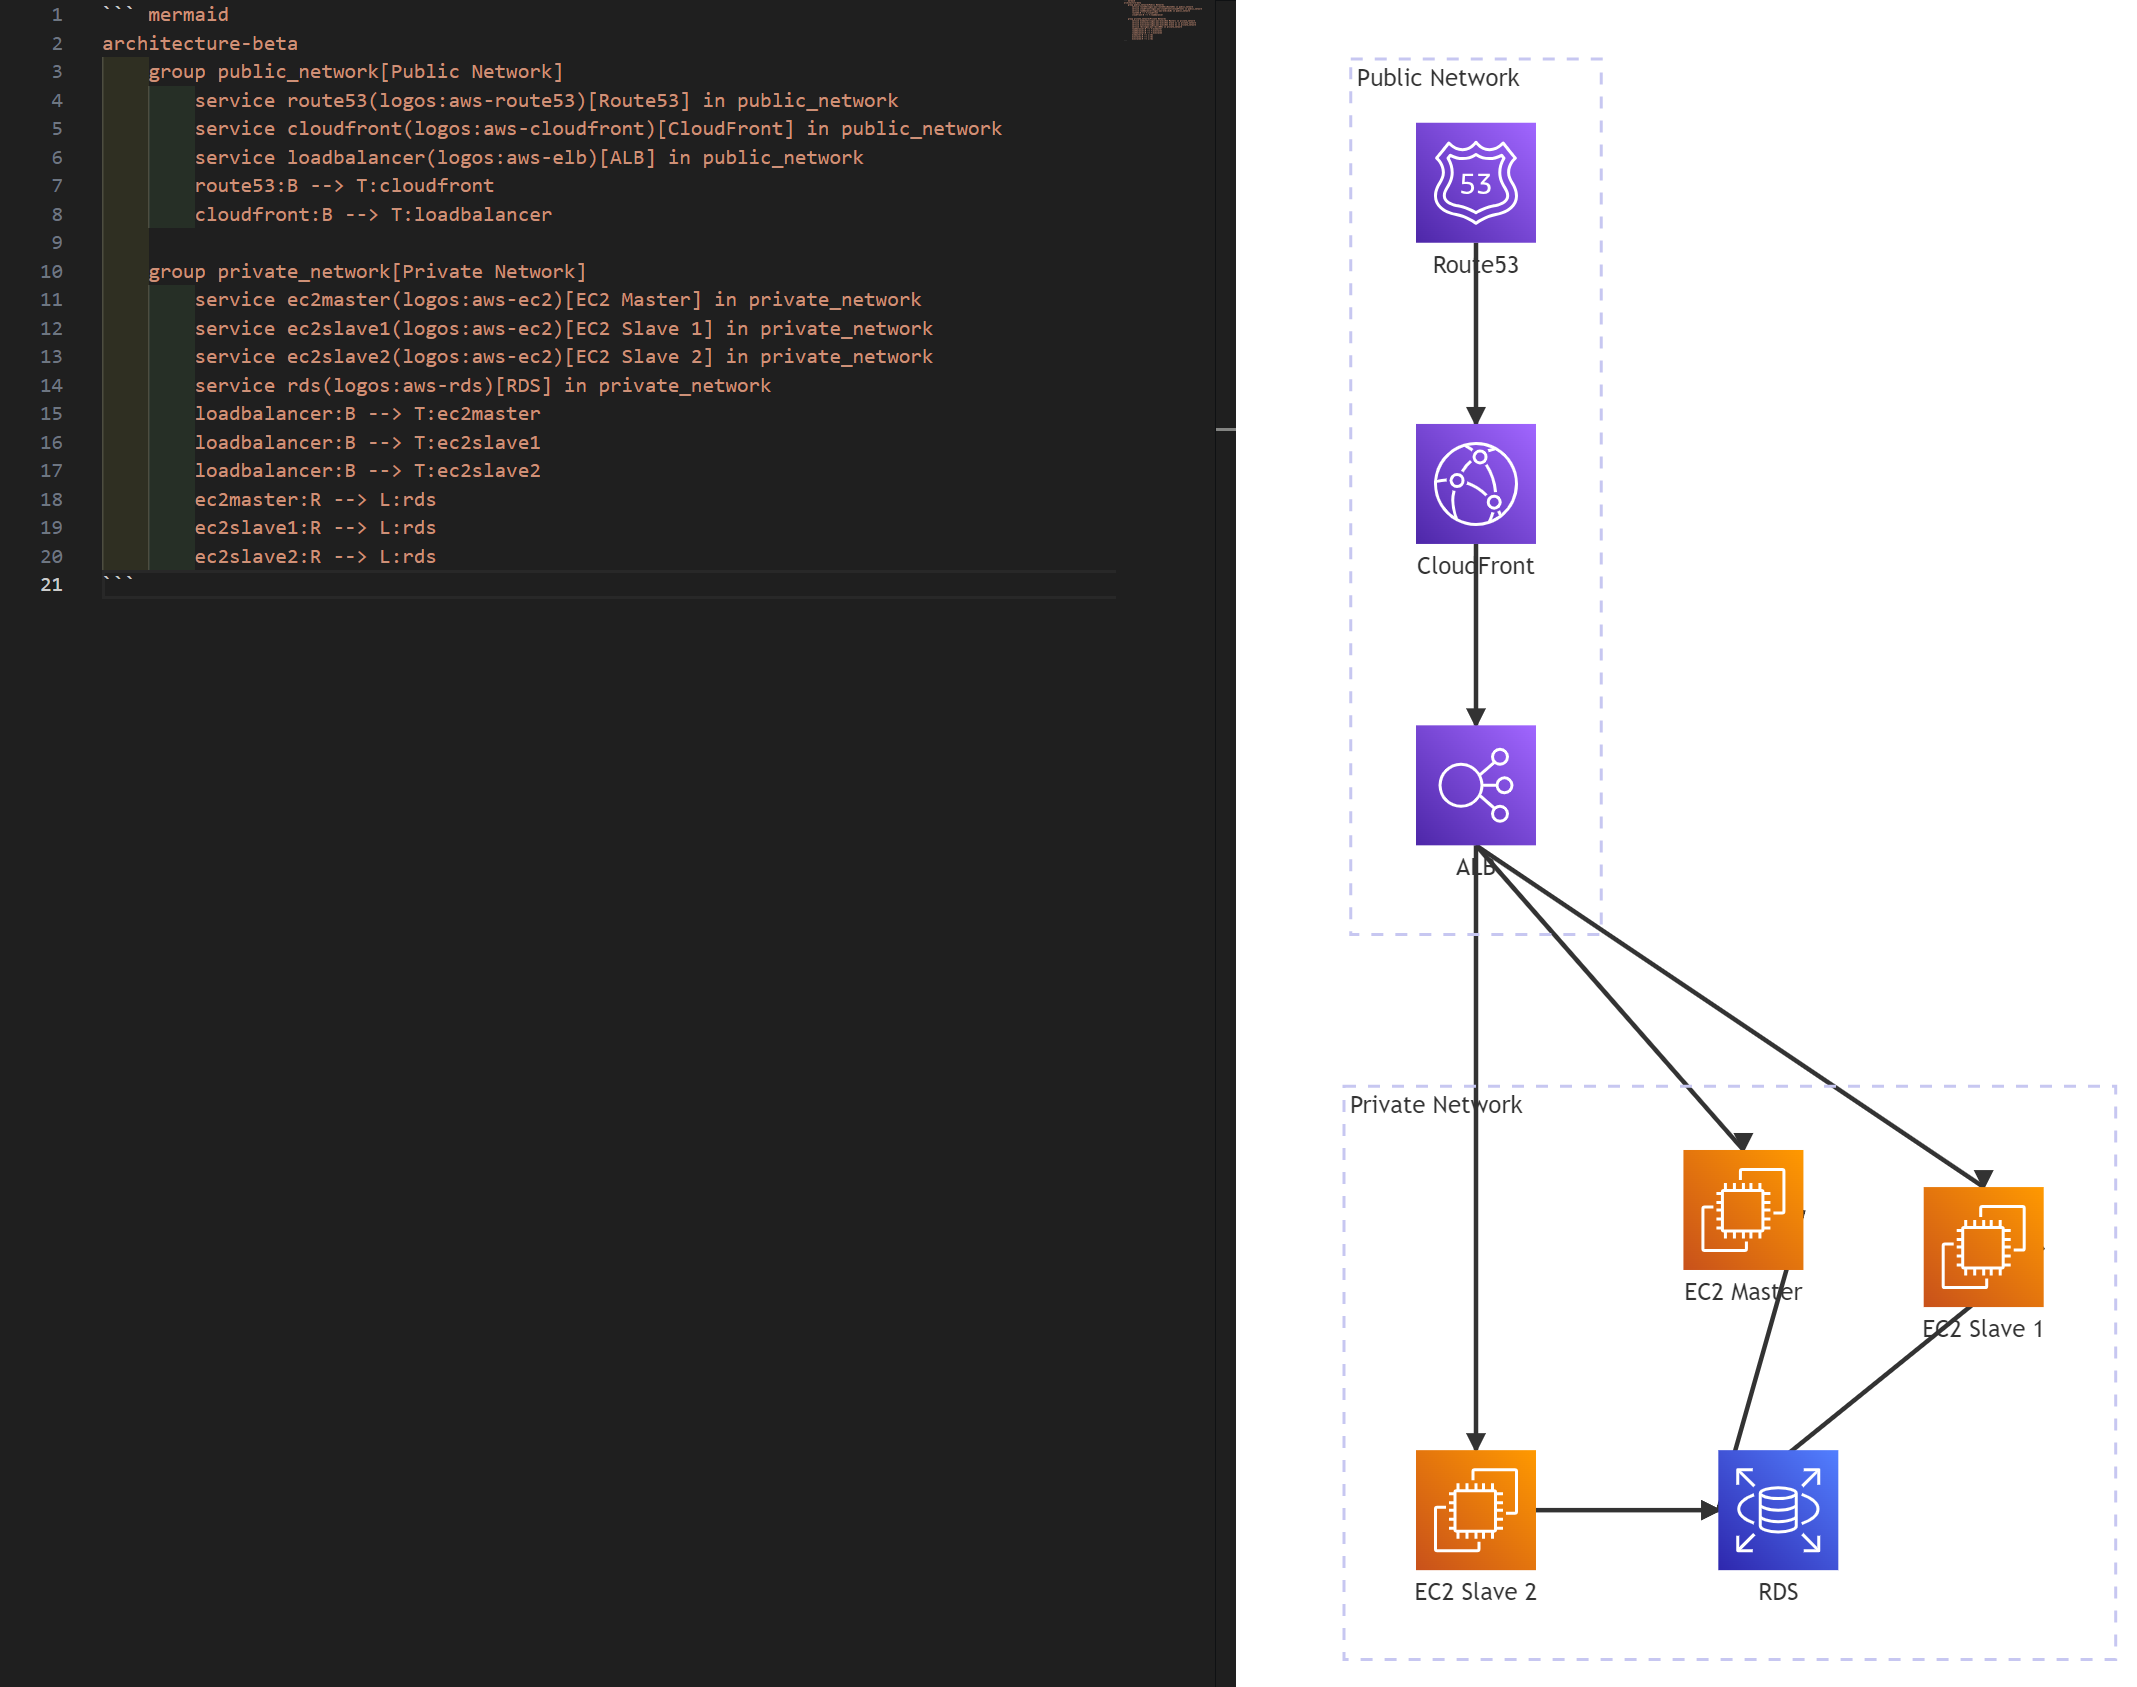Image resolution: width=2137 pixels, height=1687 pixels.
Task: Click the RDS database icon
Action: coord(1778,1510)
